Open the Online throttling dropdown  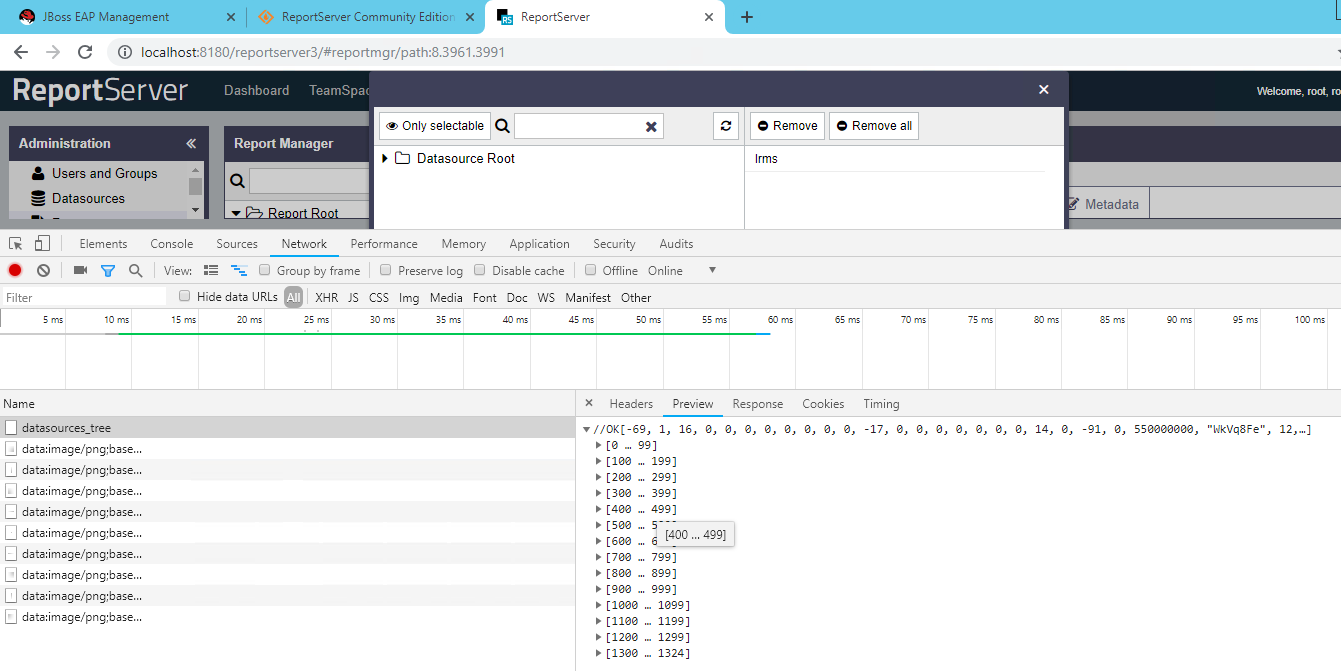pos(683,270)
